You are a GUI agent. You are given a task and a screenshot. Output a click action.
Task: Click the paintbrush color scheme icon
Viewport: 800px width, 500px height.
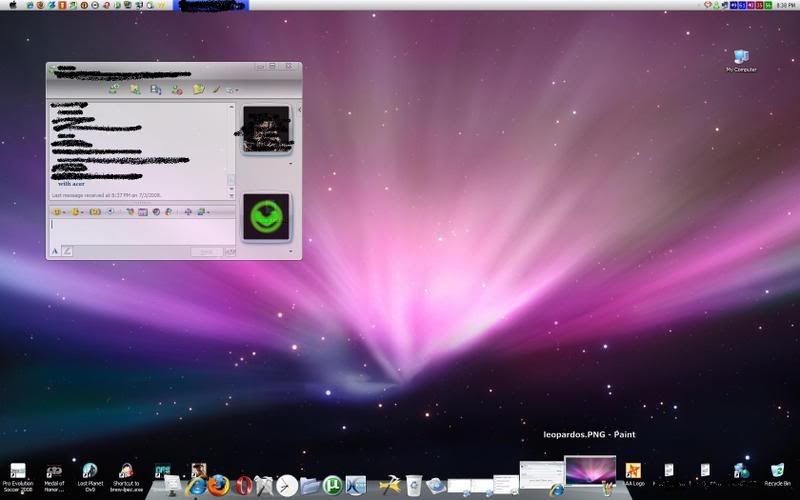[x=217, y=89]
